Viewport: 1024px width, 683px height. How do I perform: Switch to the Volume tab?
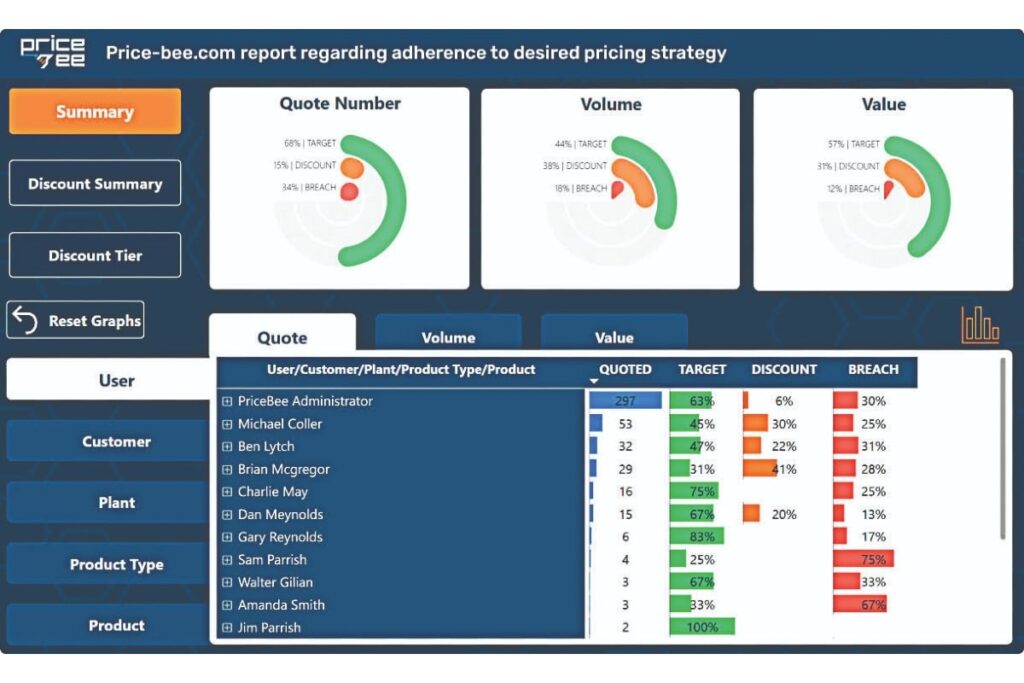[x=448, y=337]
